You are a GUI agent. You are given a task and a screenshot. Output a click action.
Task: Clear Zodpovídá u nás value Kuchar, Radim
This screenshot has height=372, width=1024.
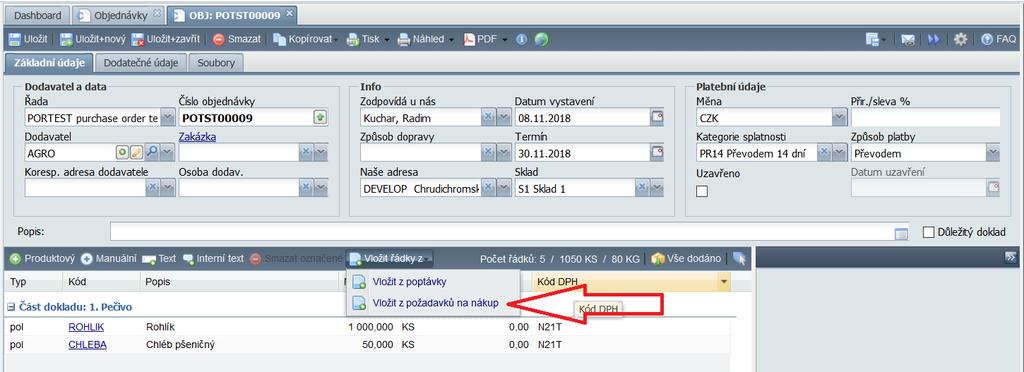coord(489,118)
